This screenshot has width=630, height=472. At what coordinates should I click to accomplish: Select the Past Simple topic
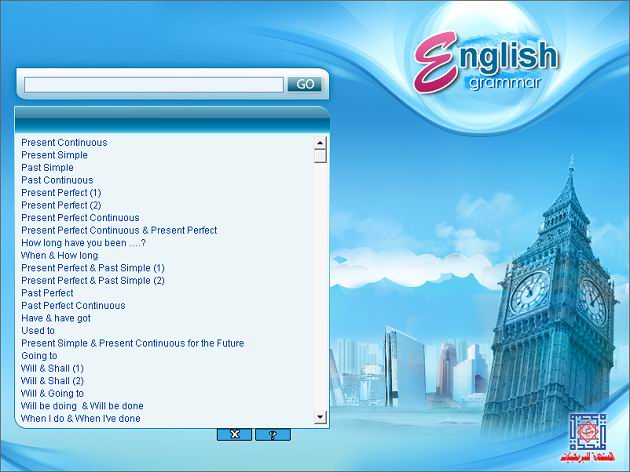pyautogui.click(x=47, y=168)
